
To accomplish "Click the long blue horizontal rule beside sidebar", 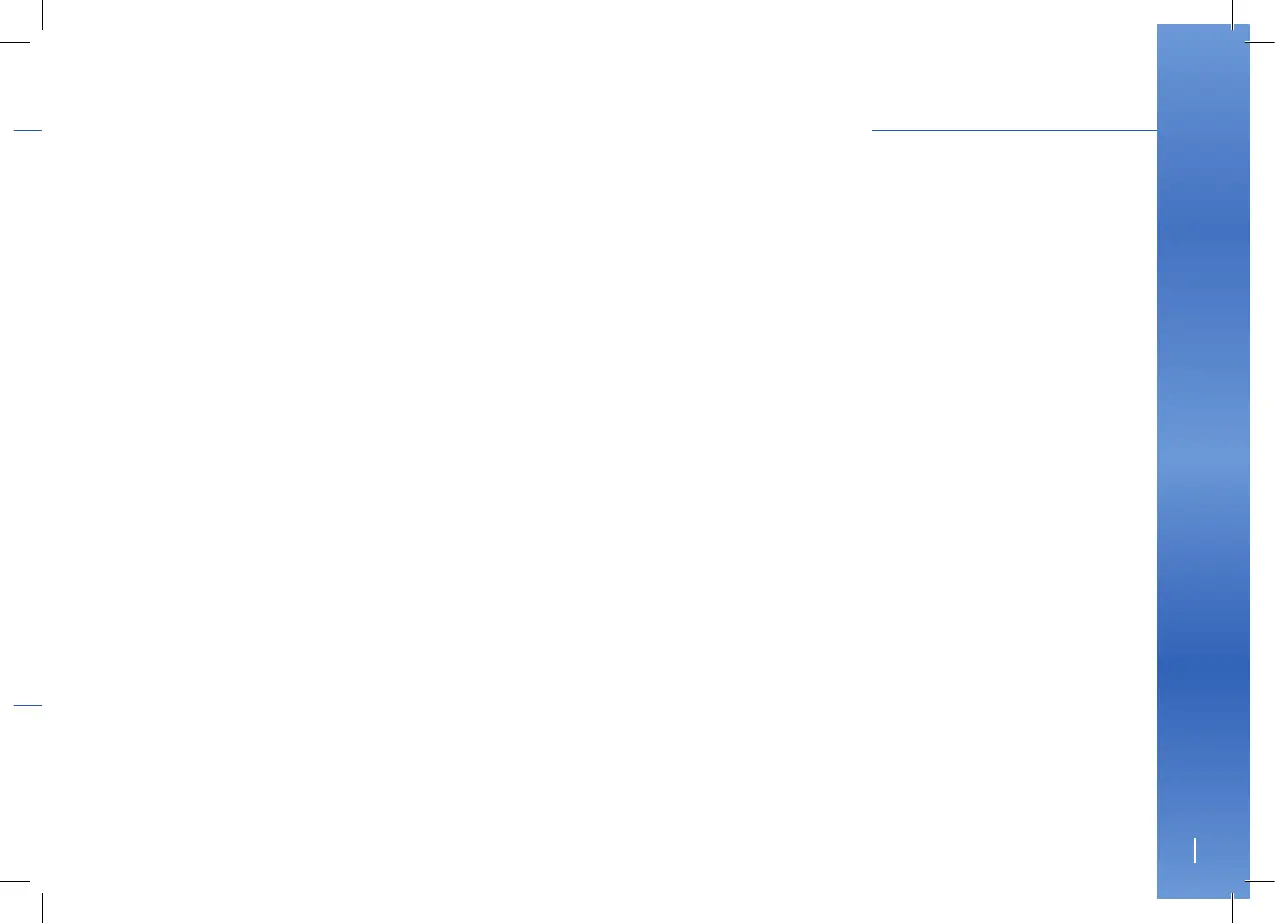I will [1014, 130].
